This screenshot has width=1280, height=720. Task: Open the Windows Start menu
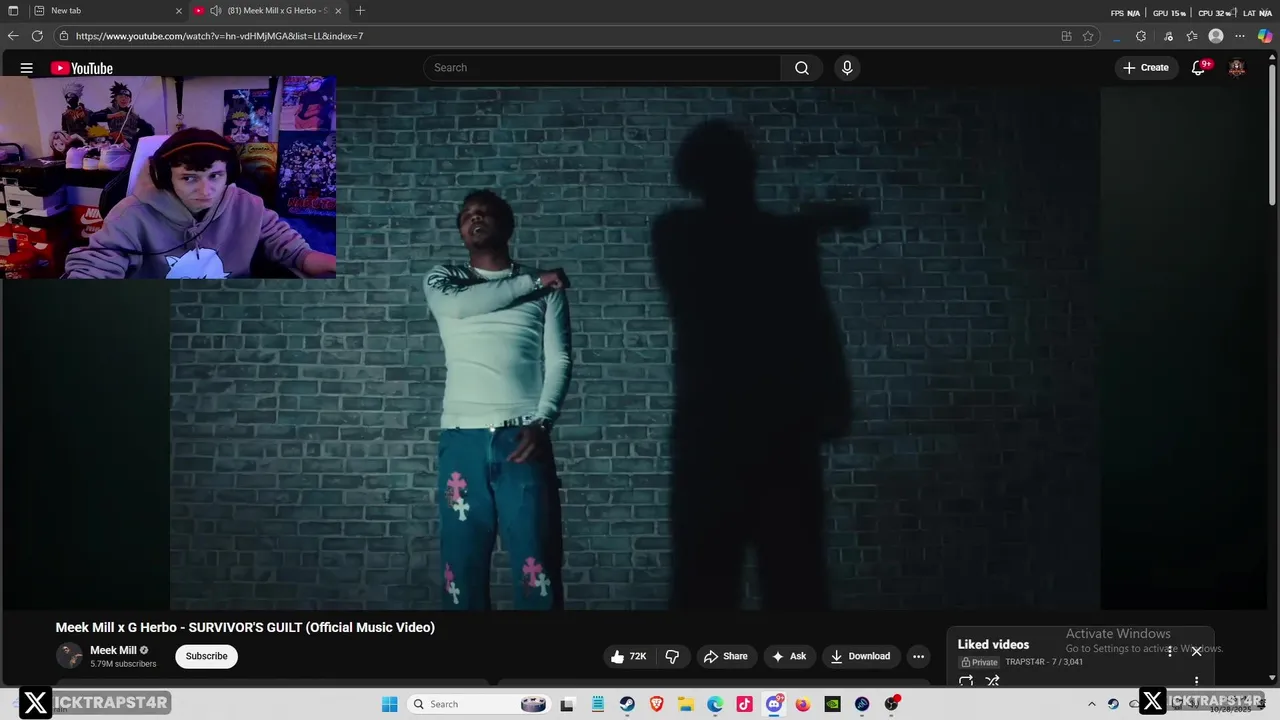click(x=389, y=704)
